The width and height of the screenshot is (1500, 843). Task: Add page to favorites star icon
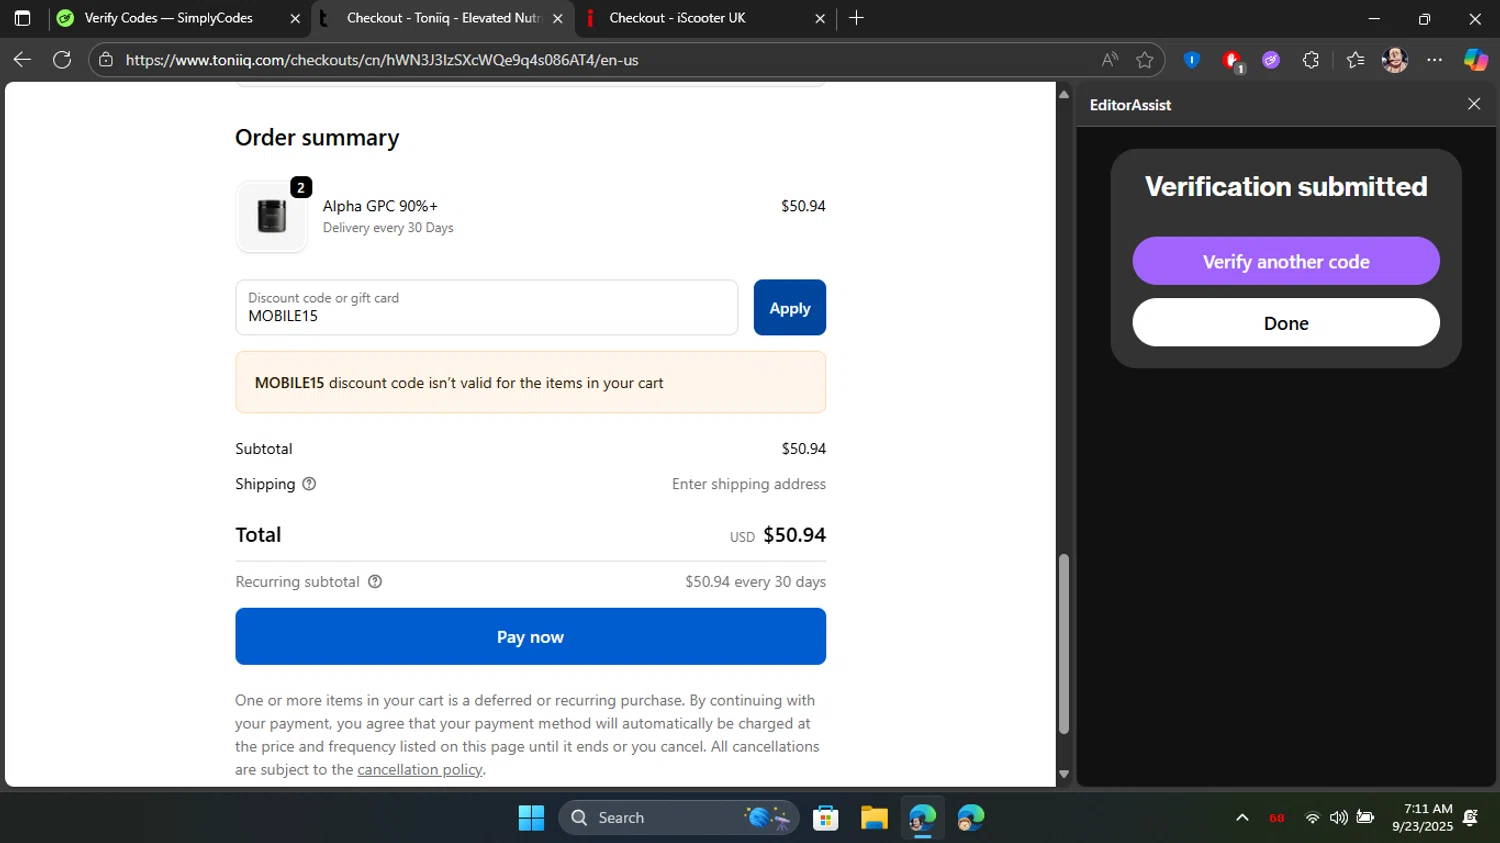pos(1145,60)
